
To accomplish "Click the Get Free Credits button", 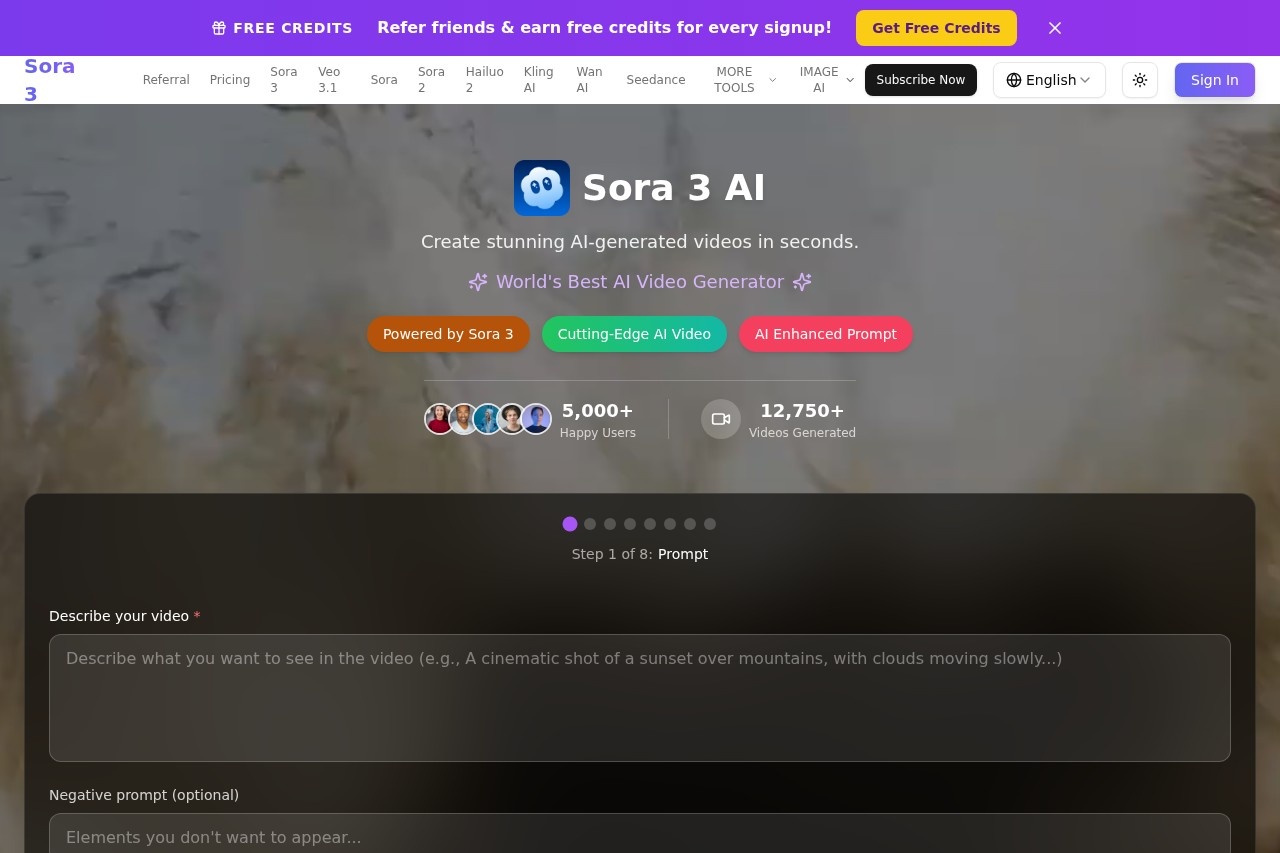I will (x=936, y=28).
